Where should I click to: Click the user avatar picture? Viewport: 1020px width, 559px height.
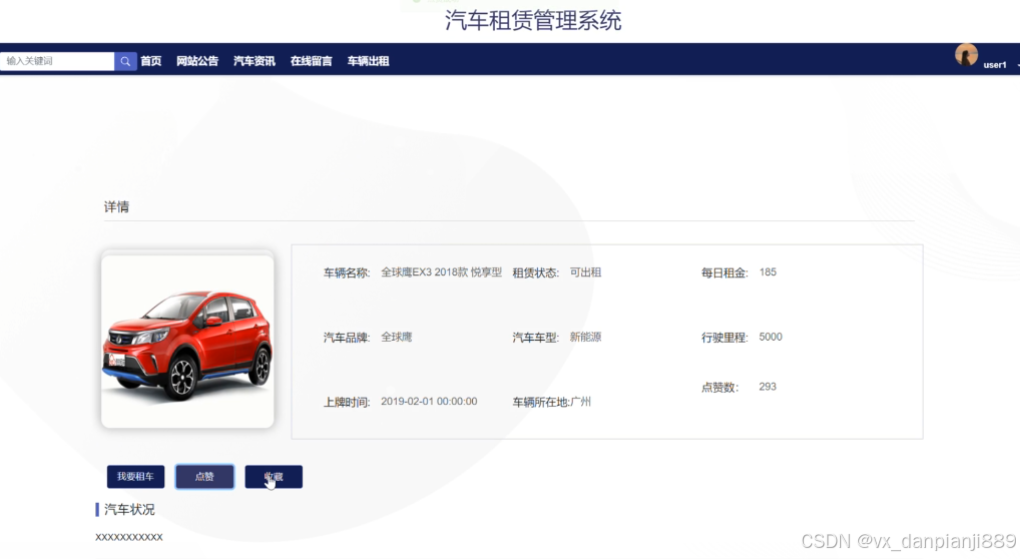point(966,55)
